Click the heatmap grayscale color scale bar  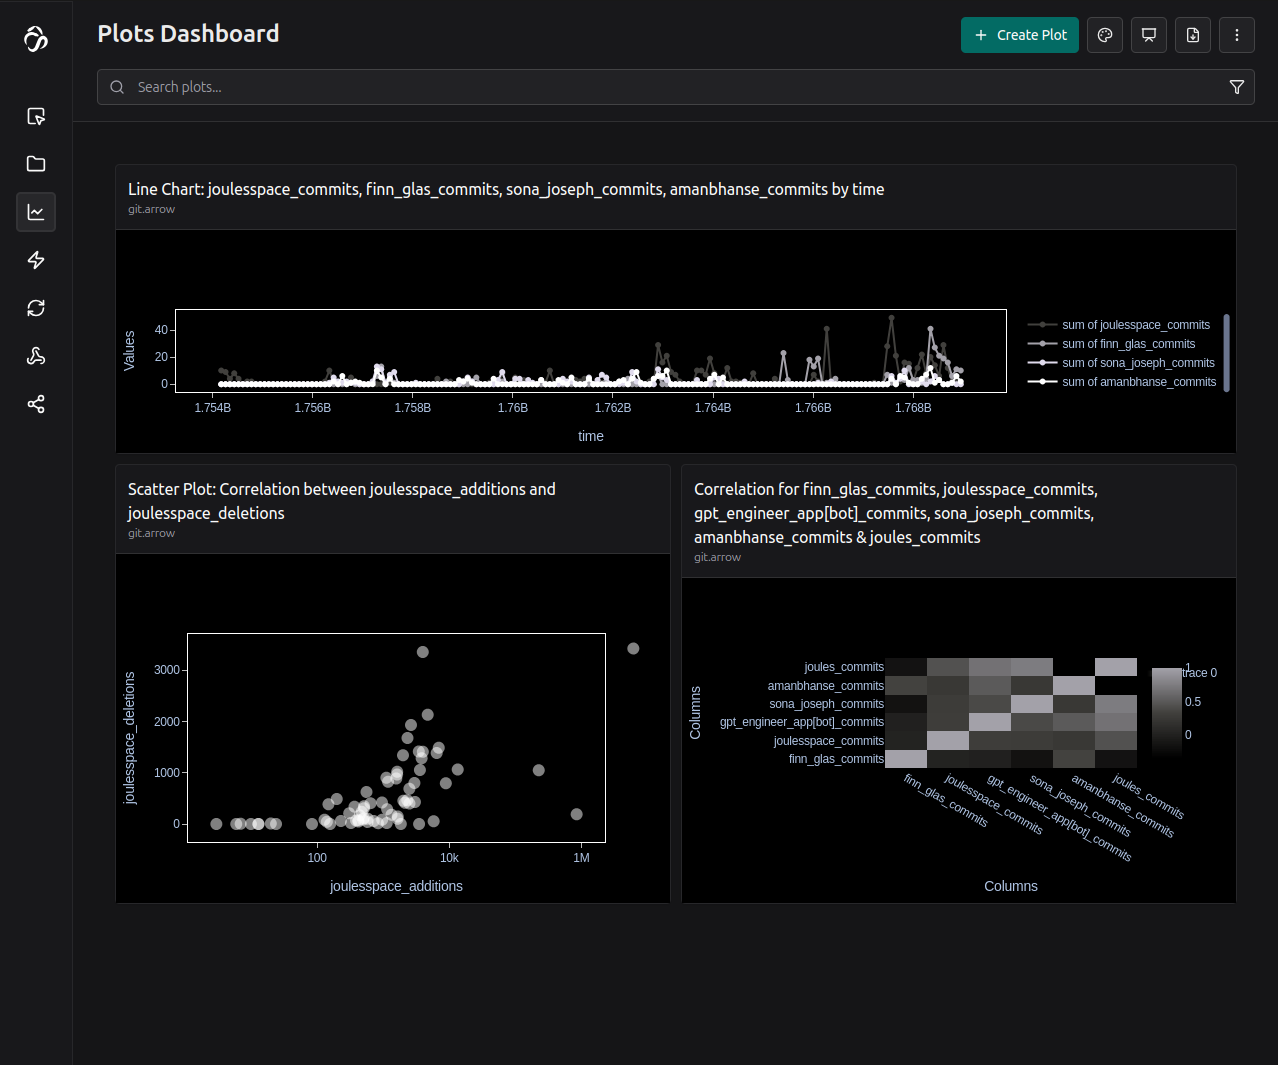(1166, 710)
